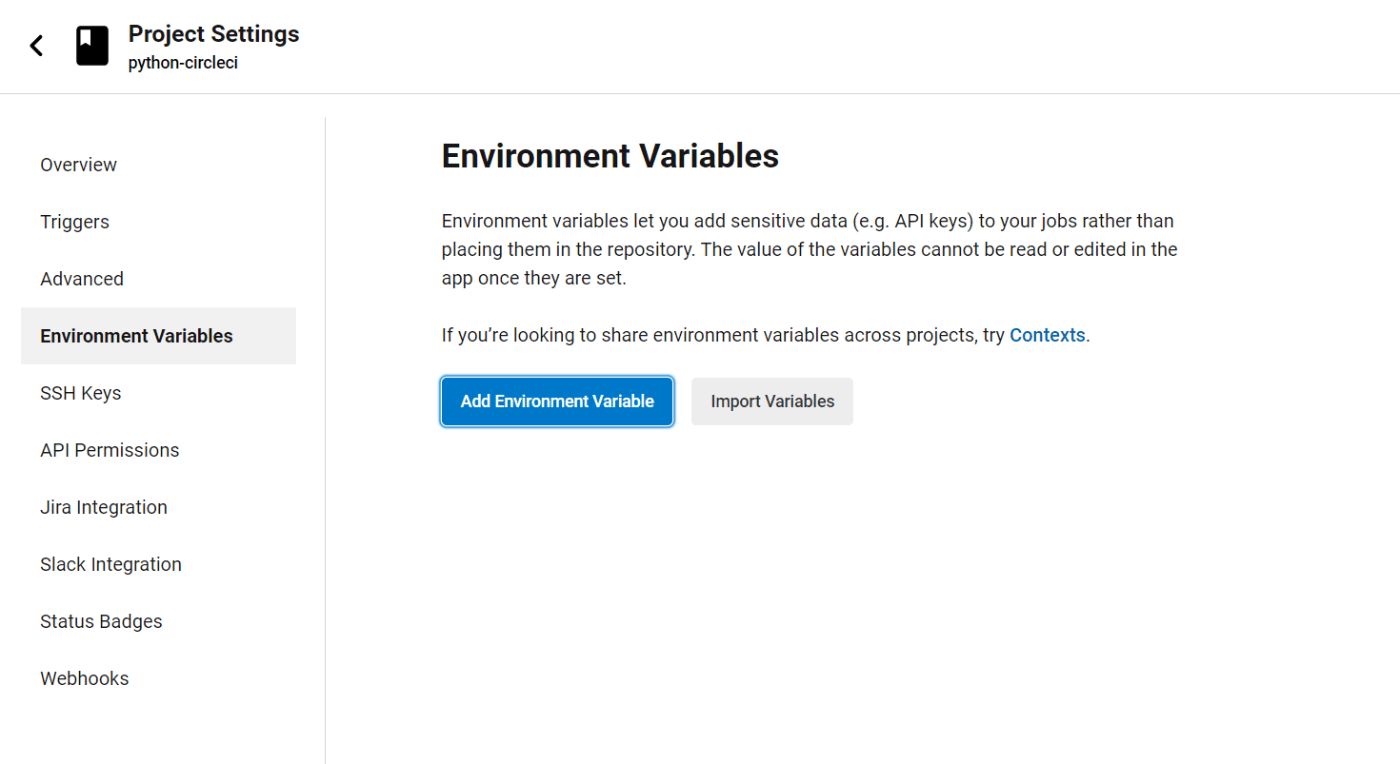The image size is (1400, 764).
Task: Click the python-circleci project name
Action: point(183,63)
